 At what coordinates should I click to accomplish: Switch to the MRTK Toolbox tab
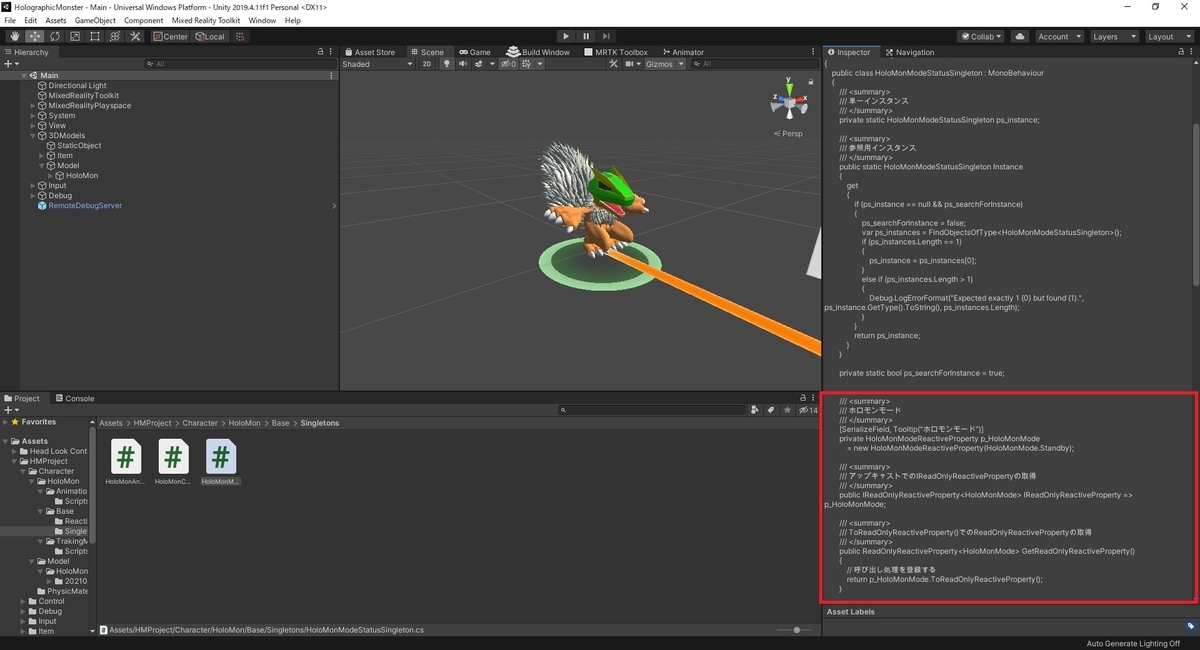(616, 52)
